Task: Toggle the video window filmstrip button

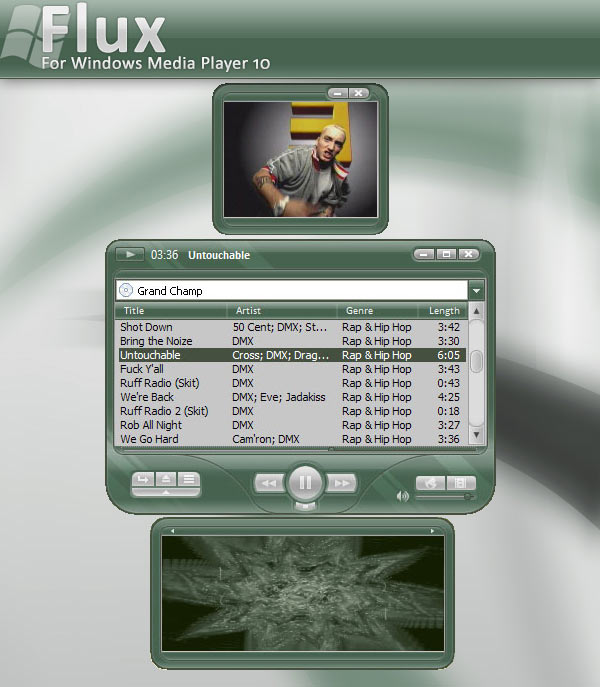Action: (x=461, y=483)
